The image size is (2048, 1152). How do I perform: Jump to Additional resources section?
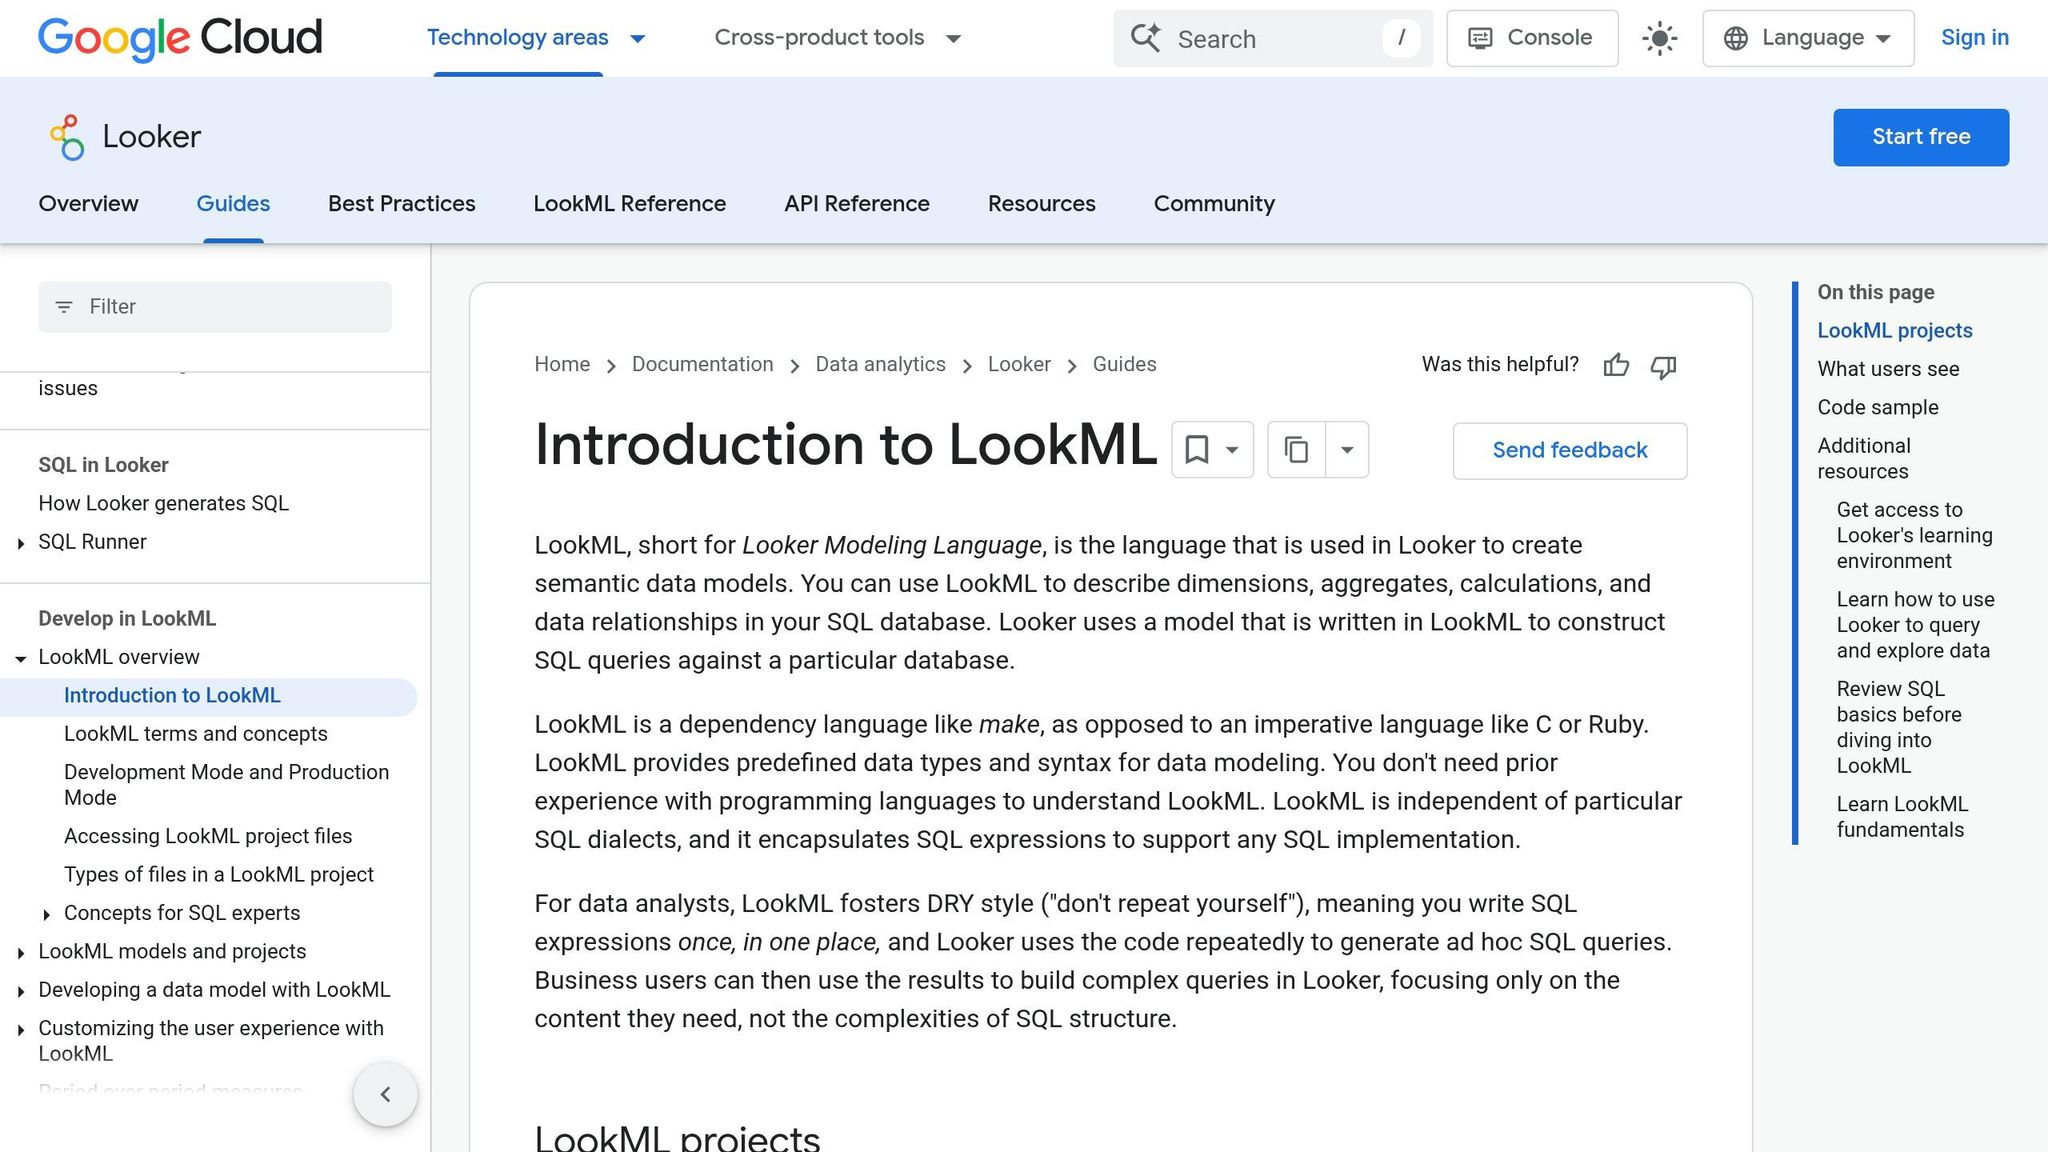pyautogui.click(x=1863, y=459)
